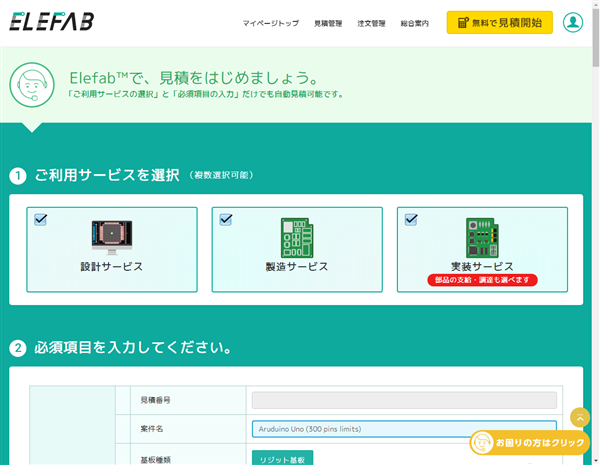Uncheck the 製造サービス checkbox
Viewport: 600px width, 465px height.
(x=225, y=220)
